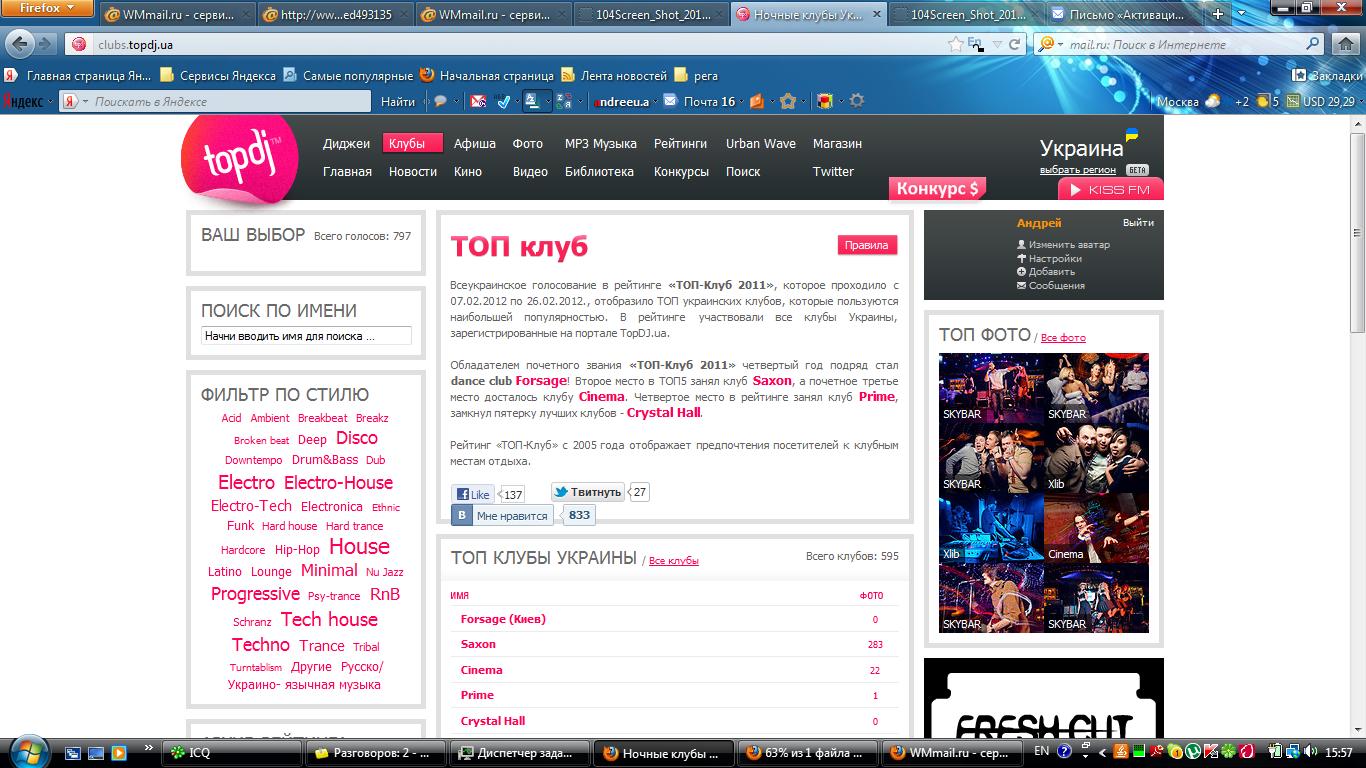Reload the page with the refresh icon

[x=1014, y=45]
